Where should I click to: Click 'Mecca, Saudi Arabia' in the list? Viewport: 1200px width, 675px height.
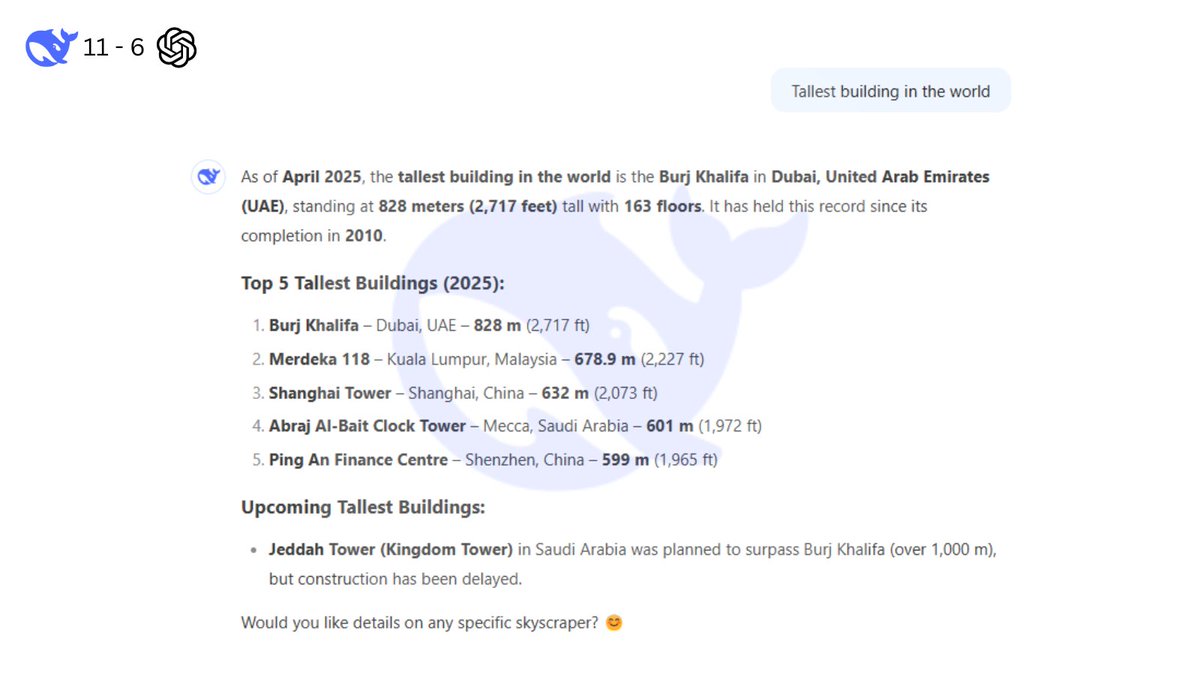[556, 426]
